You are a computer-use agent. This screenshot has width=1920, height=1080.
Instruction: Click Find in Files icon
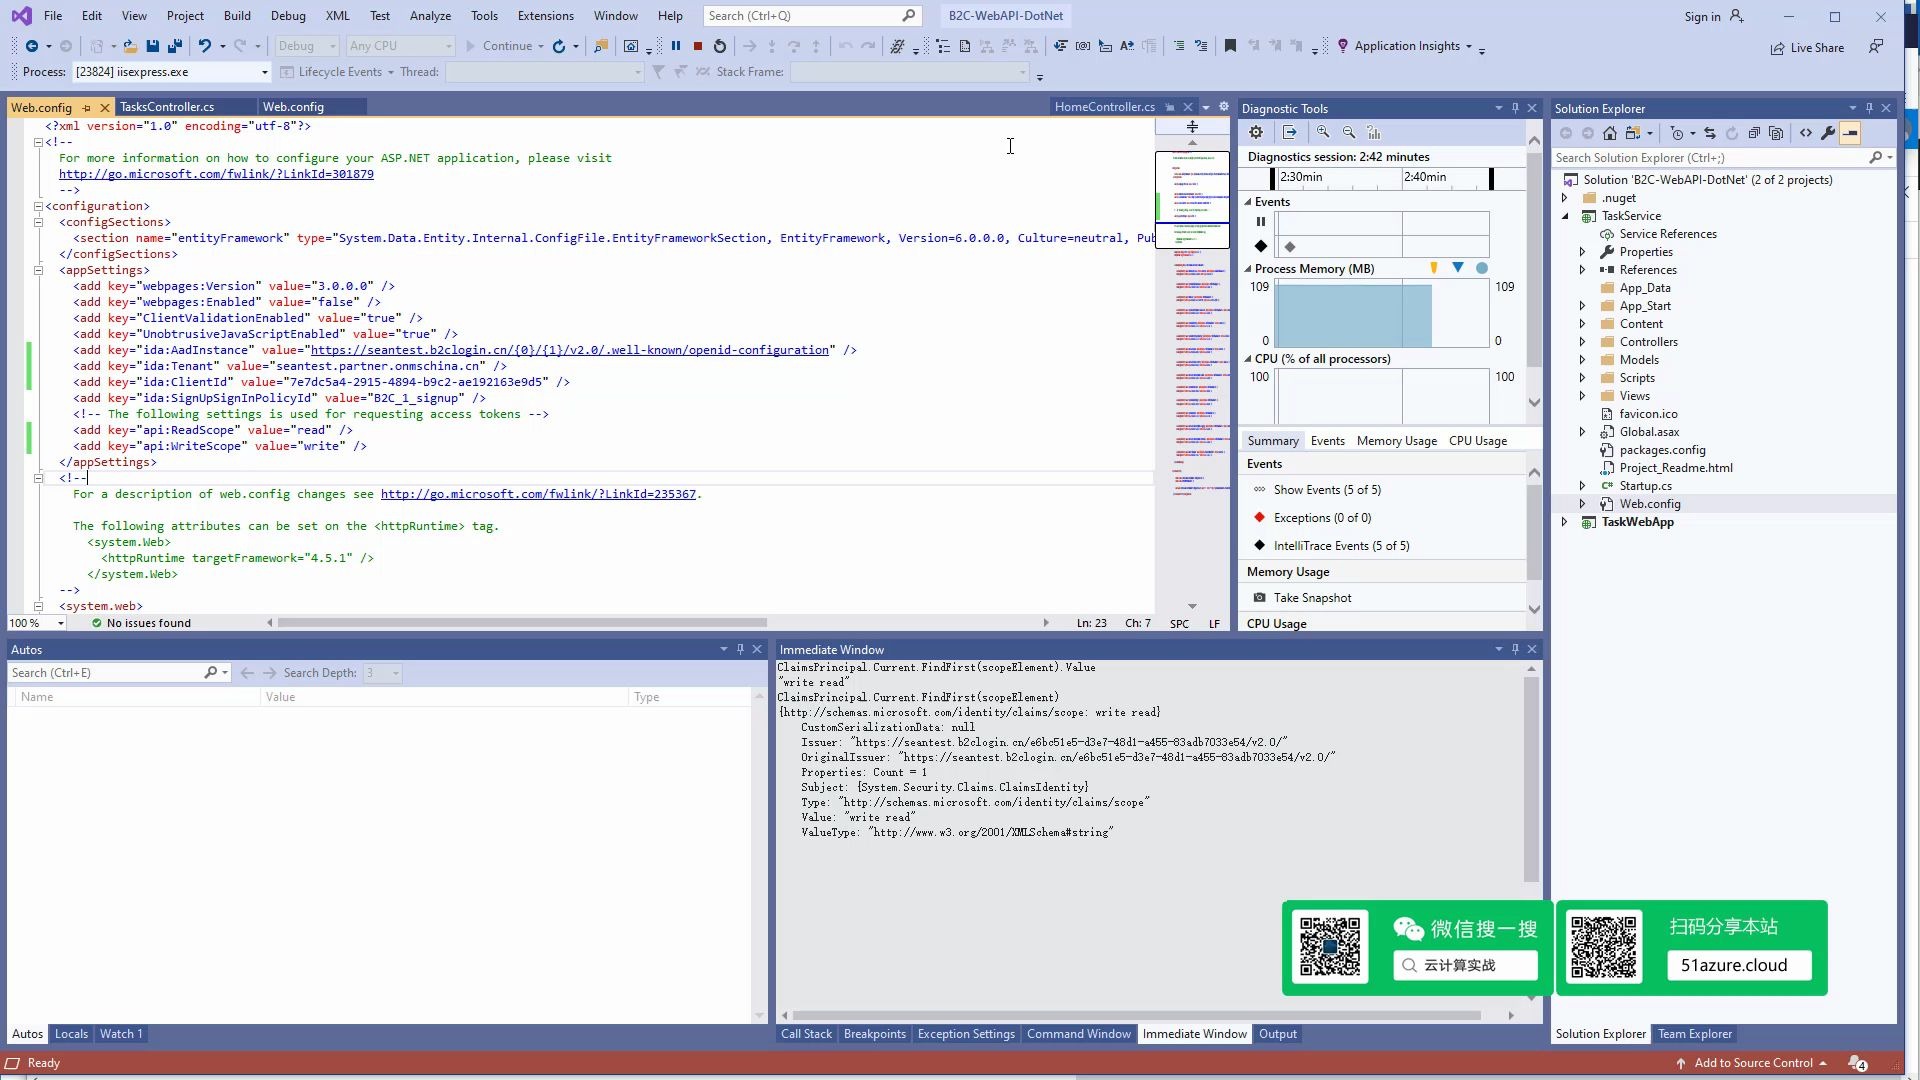(601, 46)
